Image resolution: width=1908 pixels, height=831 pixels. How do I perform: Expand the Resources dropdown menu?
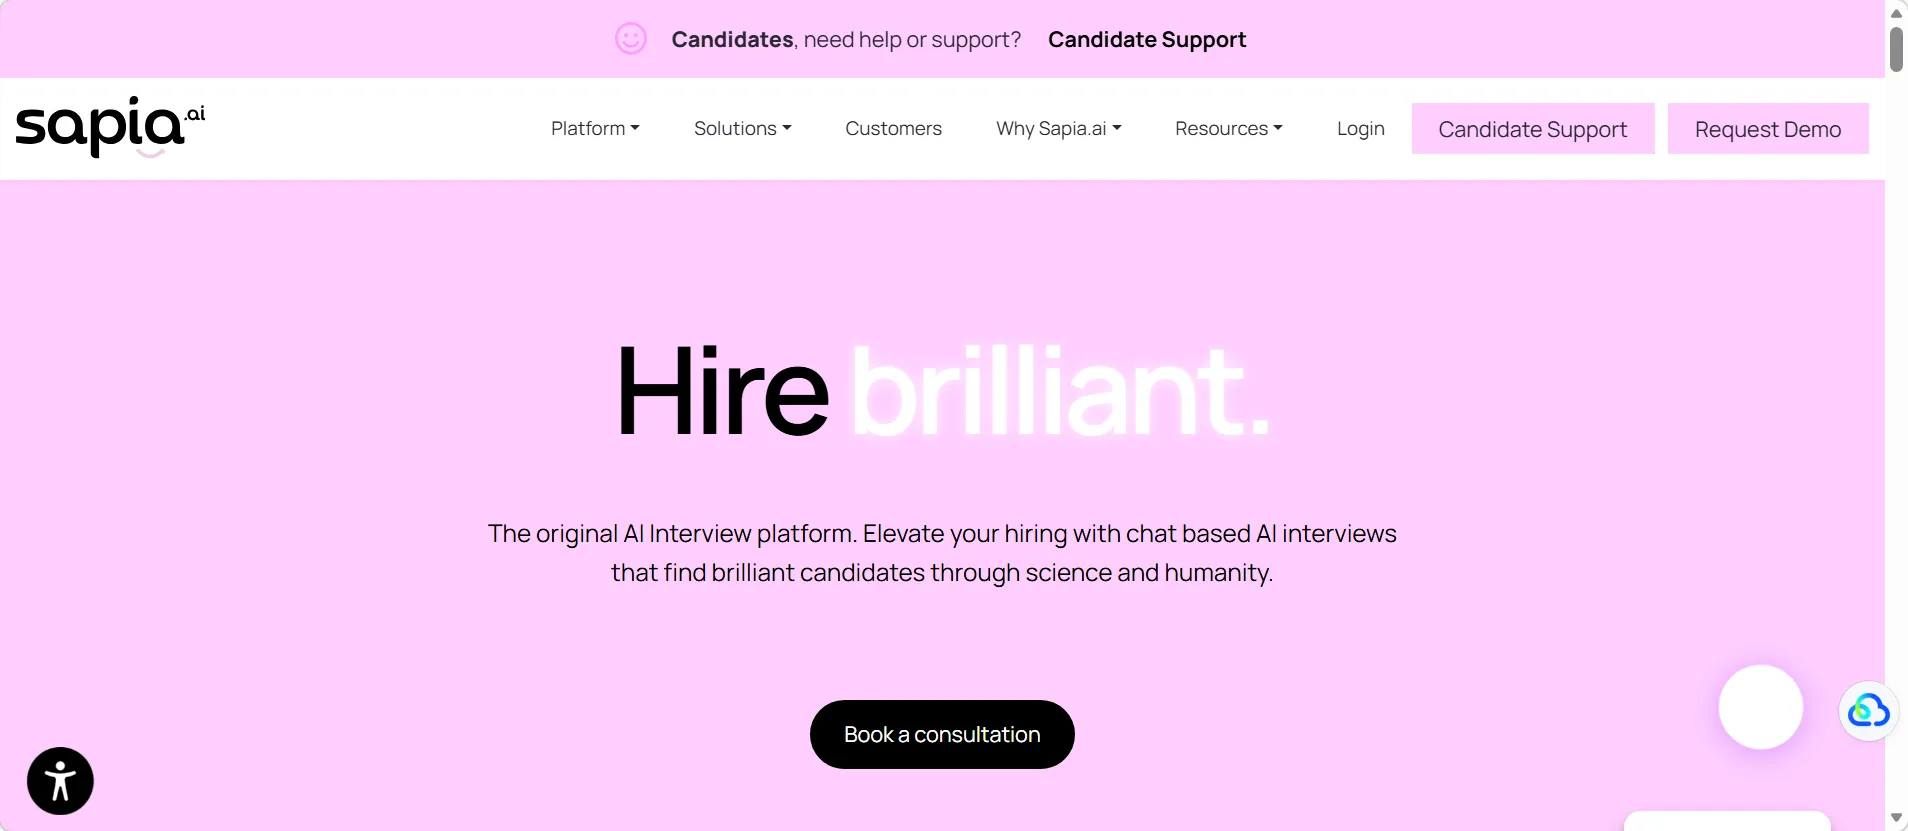[x=1228, y=128]
